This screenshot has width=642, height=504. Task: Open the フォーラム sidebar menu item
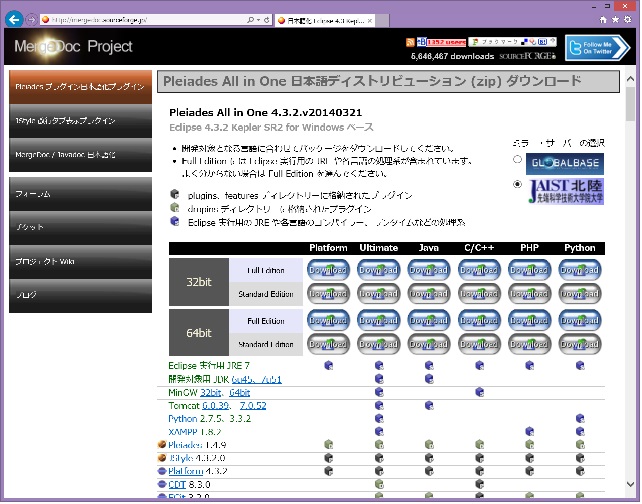(x=80, y=194)
